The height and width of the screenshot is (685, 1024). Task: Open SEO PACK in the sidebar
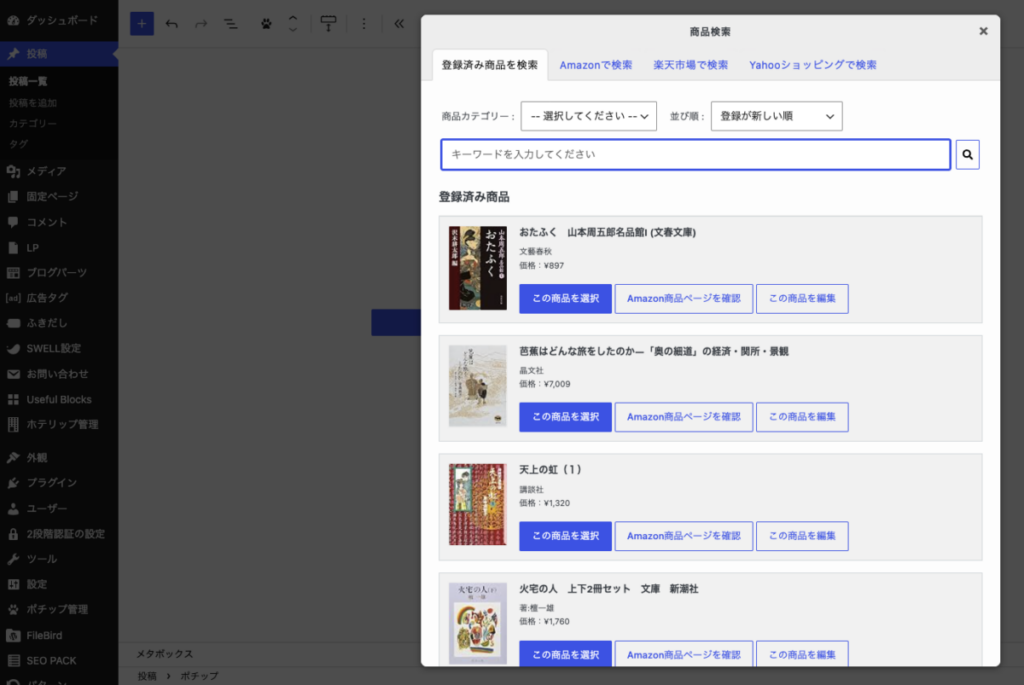59,661
